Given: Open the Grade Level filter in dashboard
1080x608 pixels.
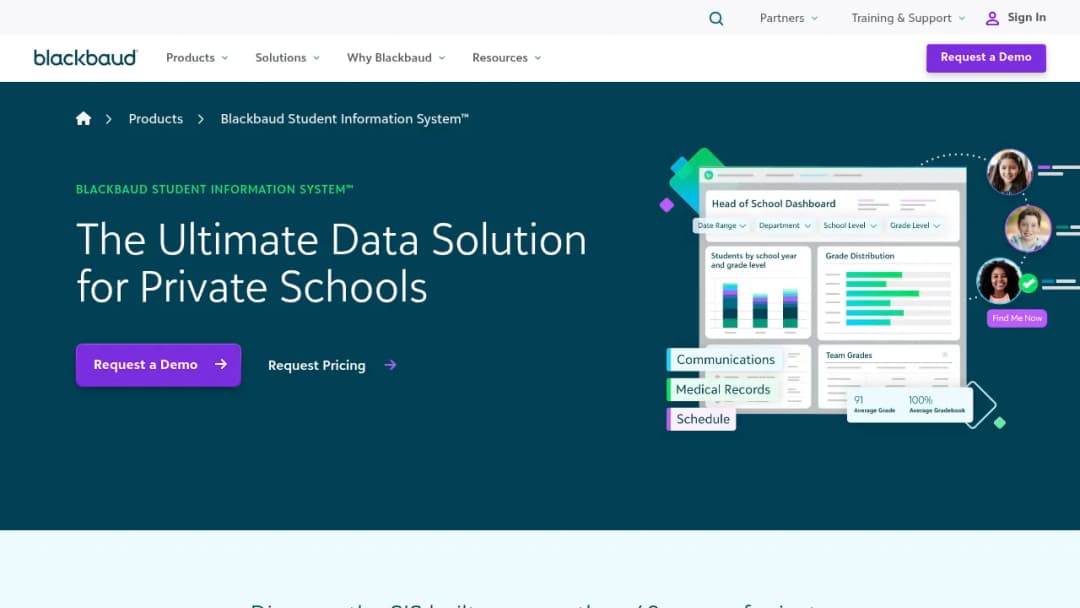Looking at the screenshot, I should (915, 226).
